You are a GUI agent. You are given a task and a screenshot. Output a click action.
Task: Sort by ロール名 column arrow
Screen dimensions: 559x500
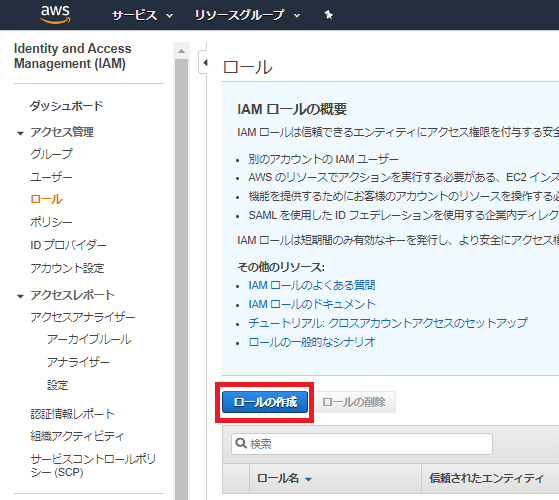[308, 479]
